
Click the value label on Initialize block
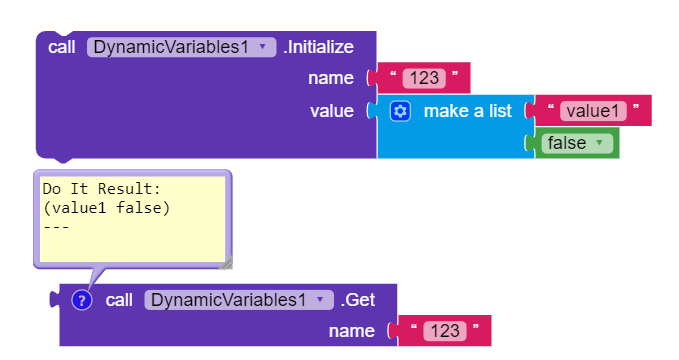(x=332, y=111)
